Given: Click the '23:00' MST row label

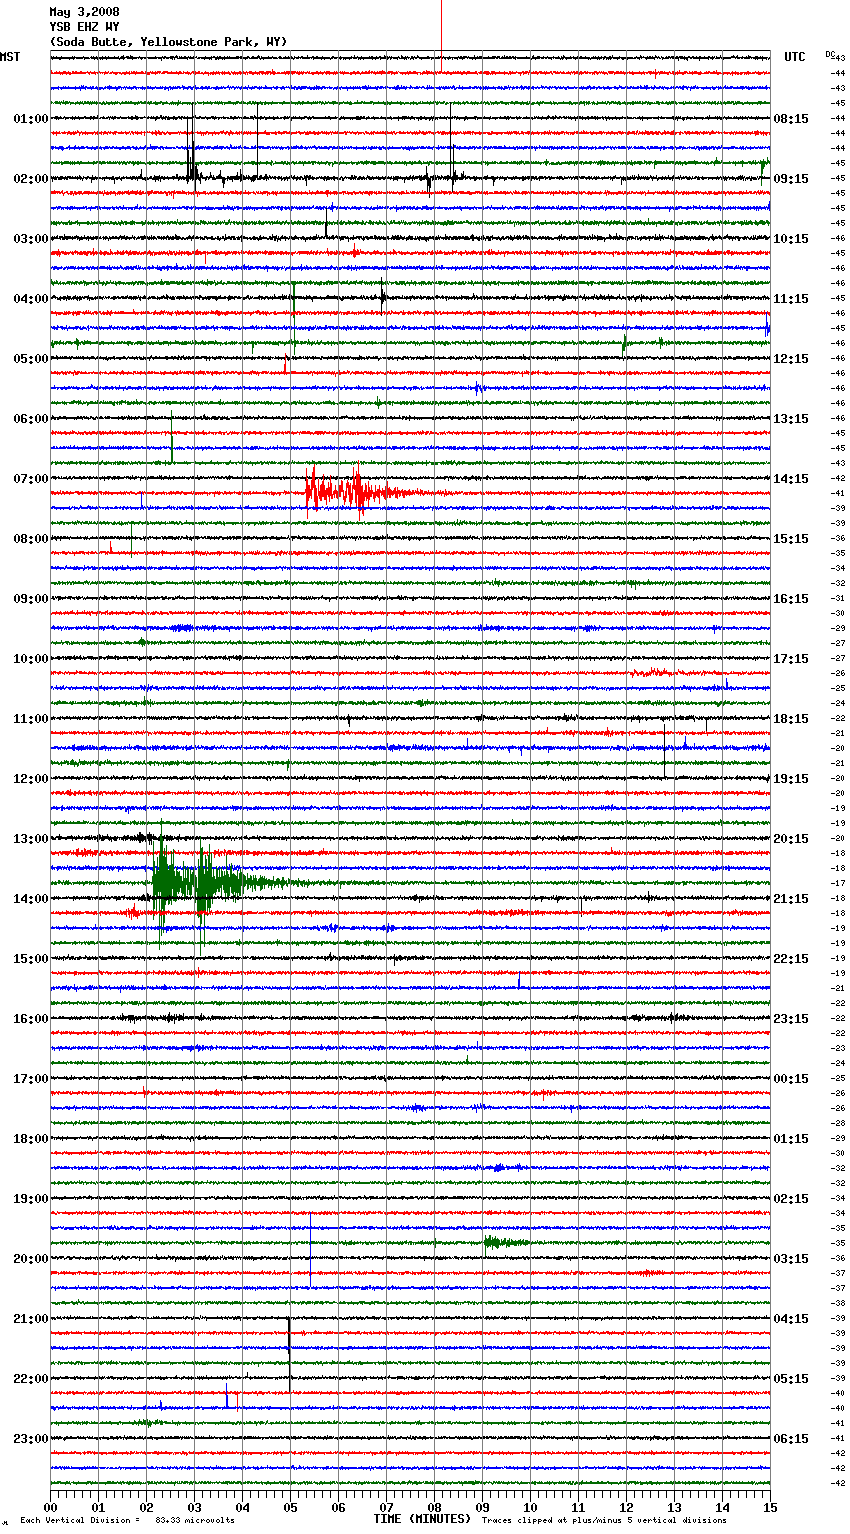Looking at the screenshot, I should [x=31, y=1439].
